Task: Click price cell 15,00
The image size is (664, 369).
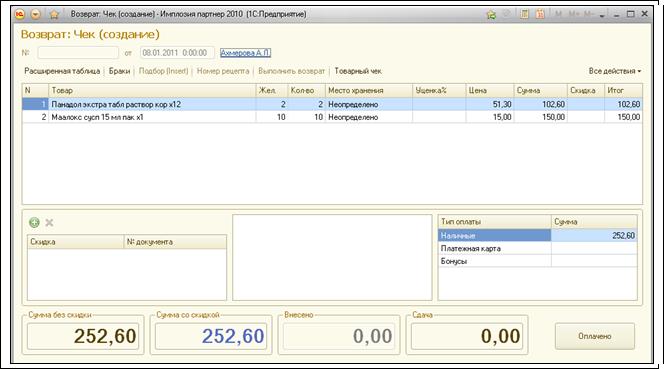Action: pyautogui.click(x=490, y=117)
